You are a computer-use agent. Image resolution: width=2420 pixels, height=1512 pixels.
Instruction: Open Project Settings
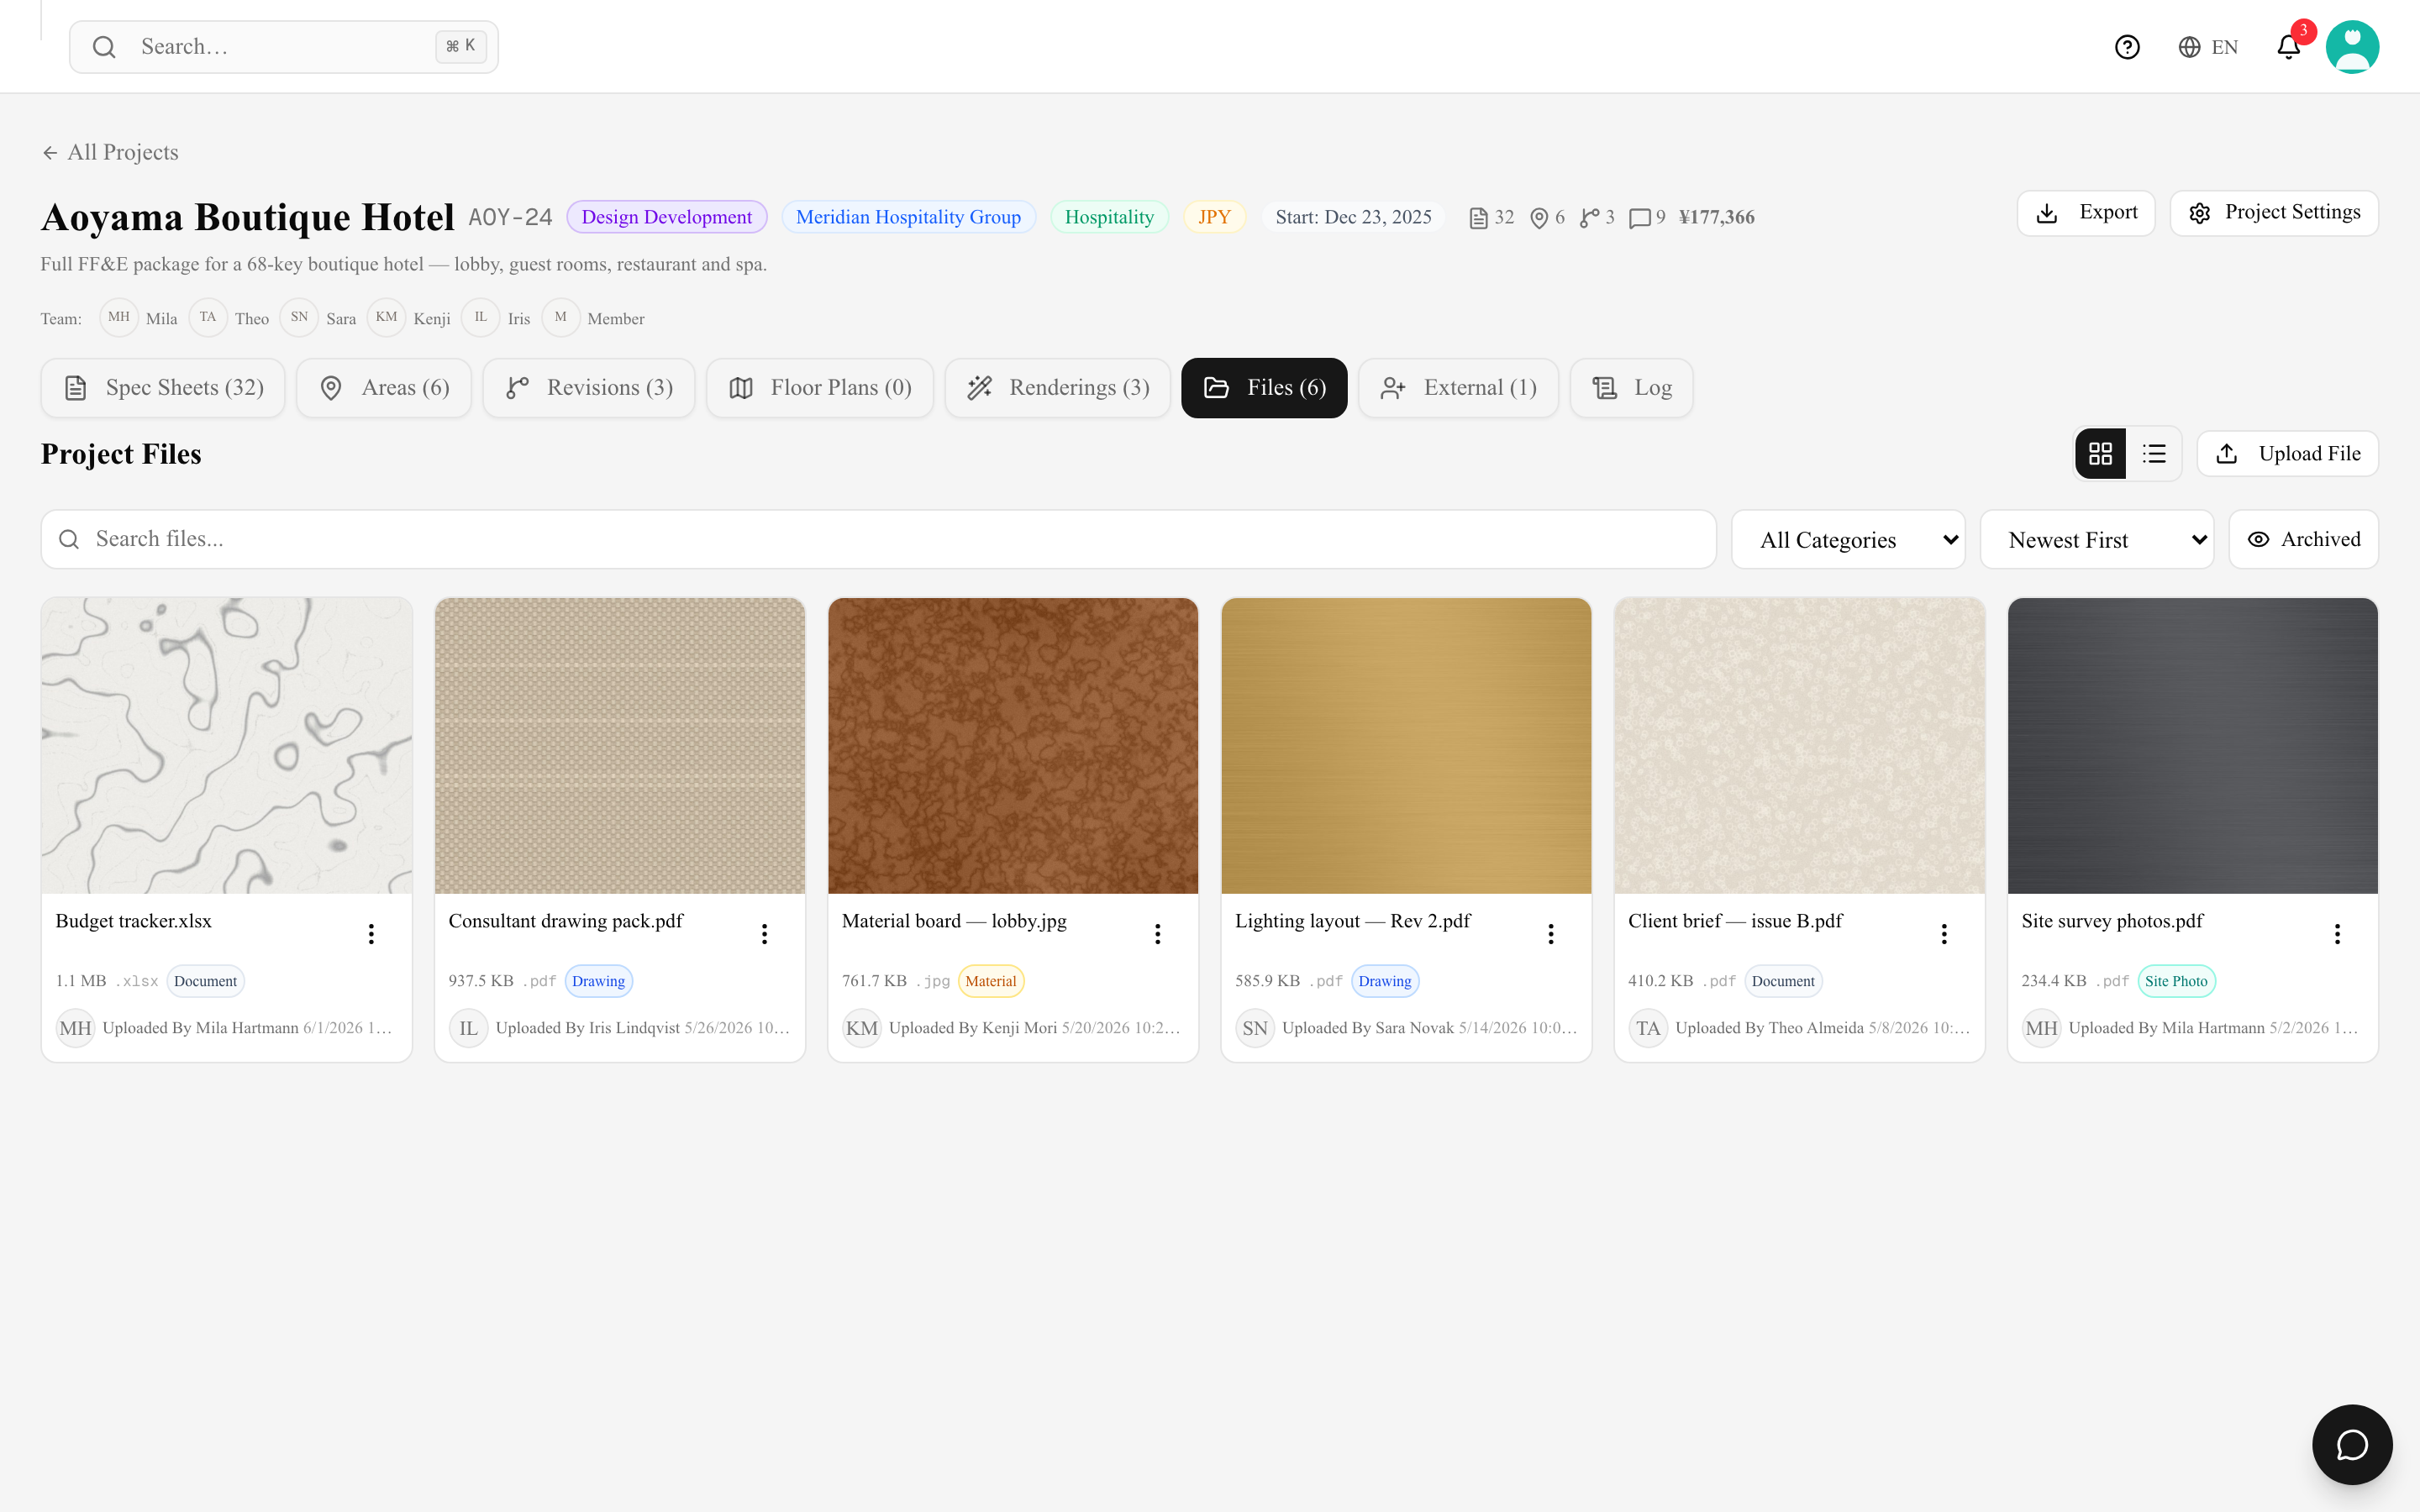(2274, 213)
